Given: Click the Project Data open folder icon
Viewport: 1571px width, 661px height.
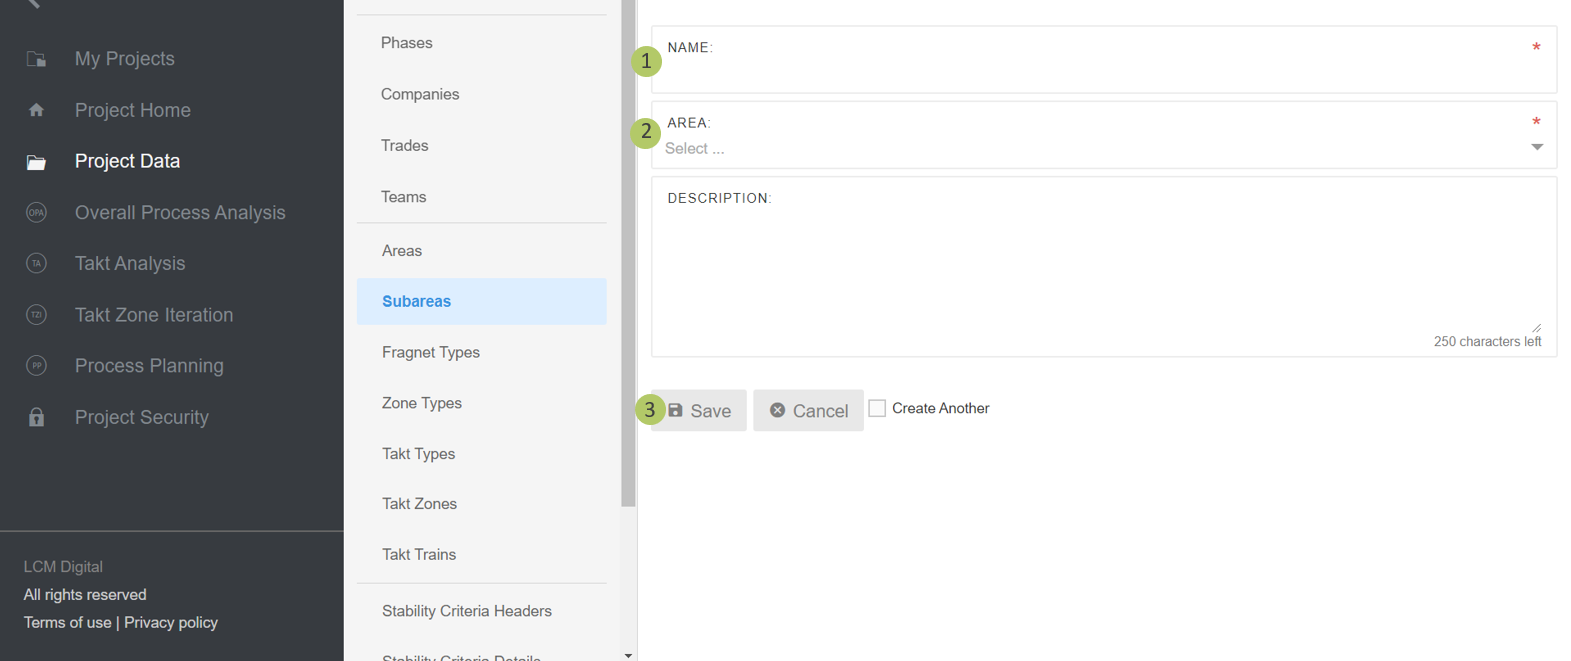Looking at the screenshot, I should [36, 162].
